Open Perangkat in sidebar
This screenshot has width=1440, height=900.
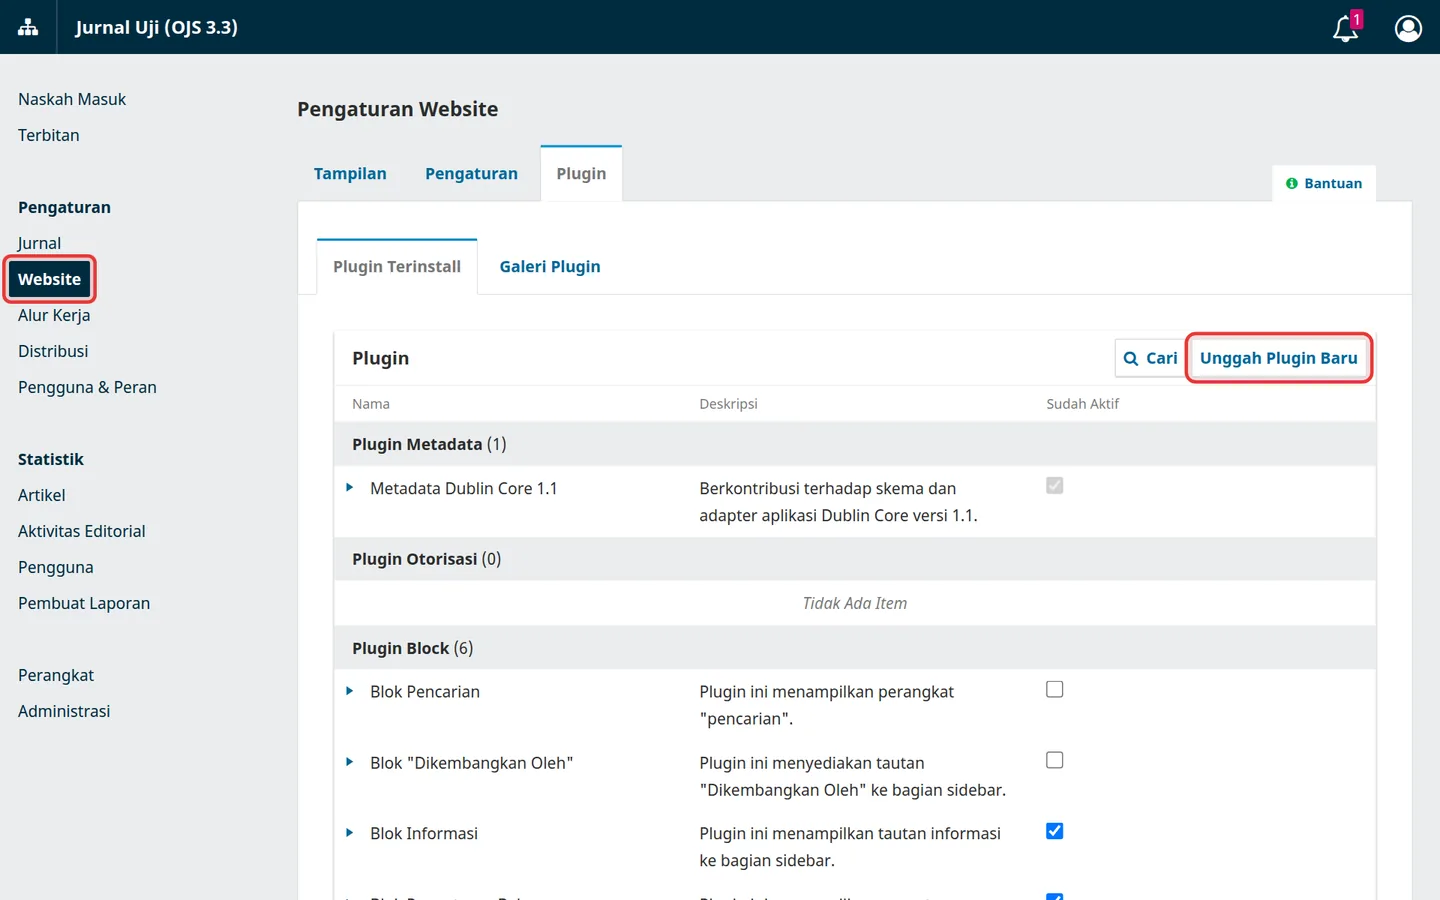tap(56, 675)
